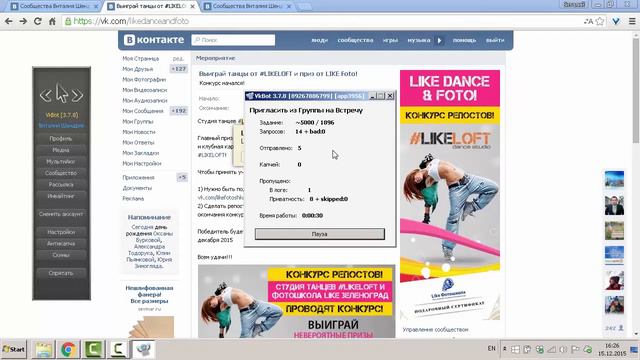Open the VkBot taskbar icon
This screenshot has width=640, height=360.
143,349
